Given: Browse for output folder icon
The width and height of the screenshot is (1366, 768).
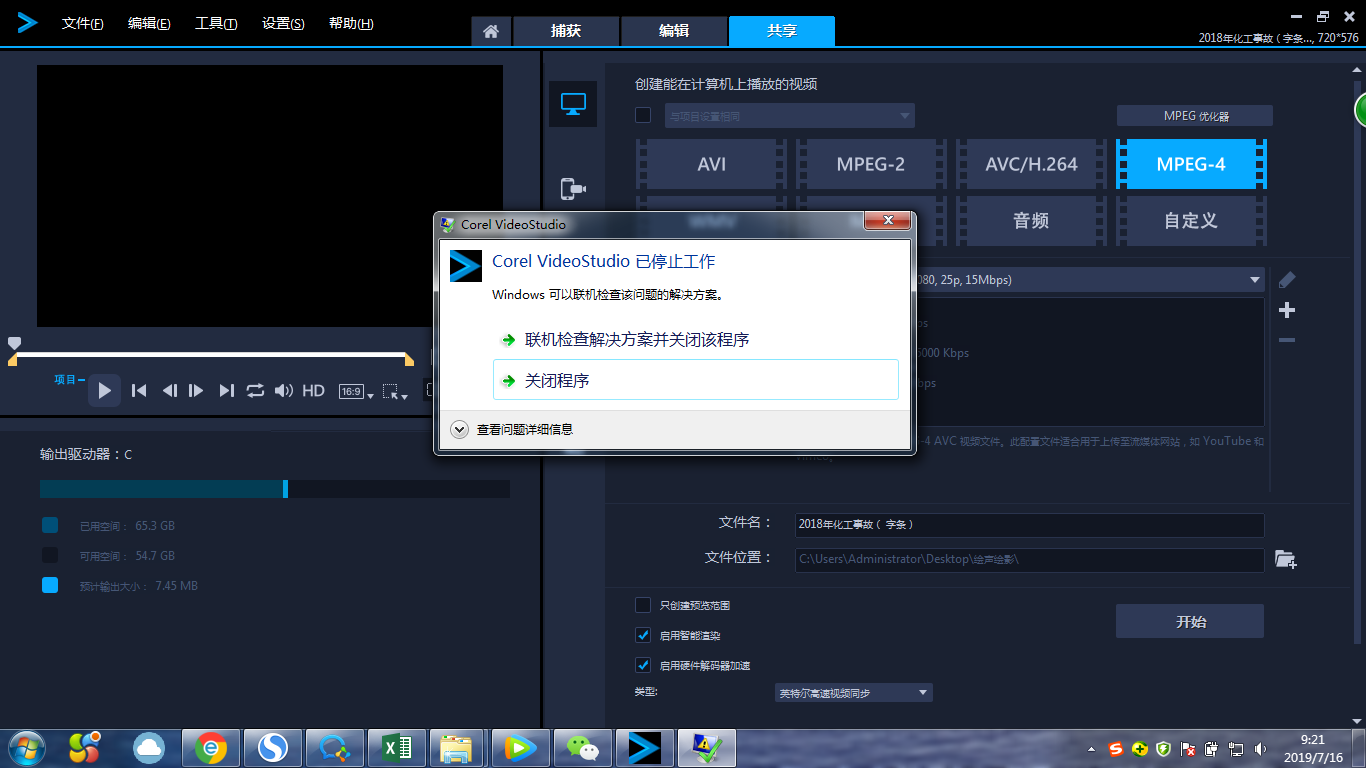Looking at the screenshot, I should coord(1286,559).
